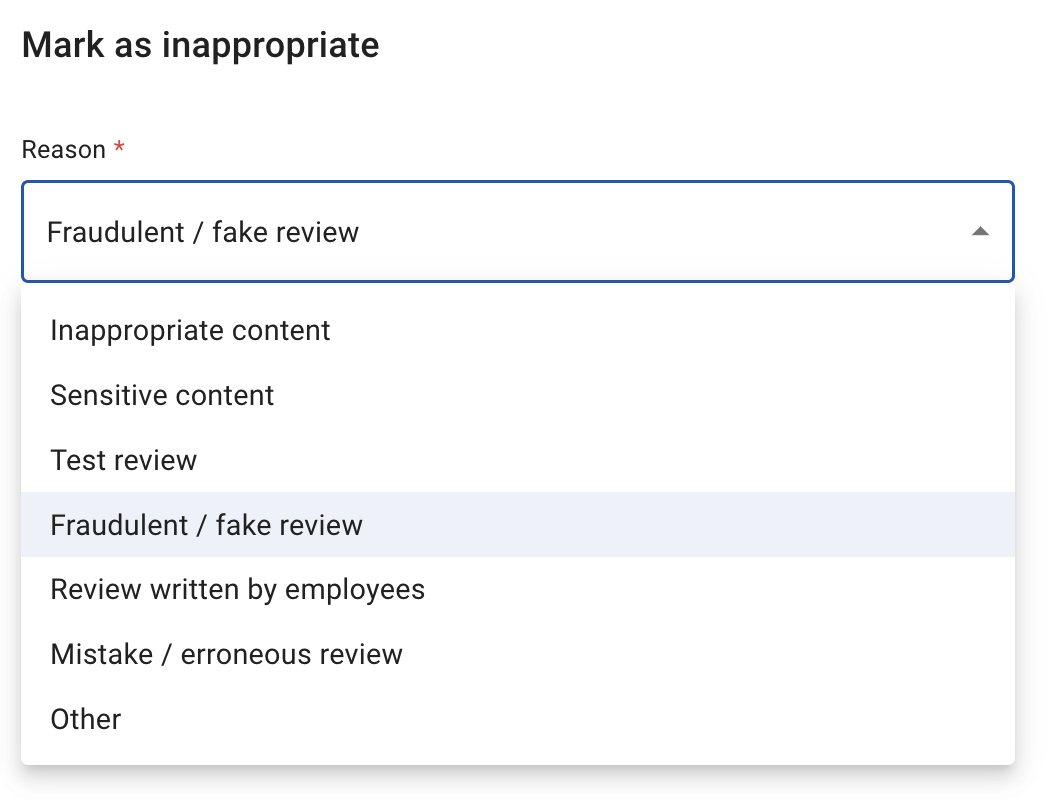Click the red required asterisk
Screen dimensions: 1052x810
(x=119, y=146)
